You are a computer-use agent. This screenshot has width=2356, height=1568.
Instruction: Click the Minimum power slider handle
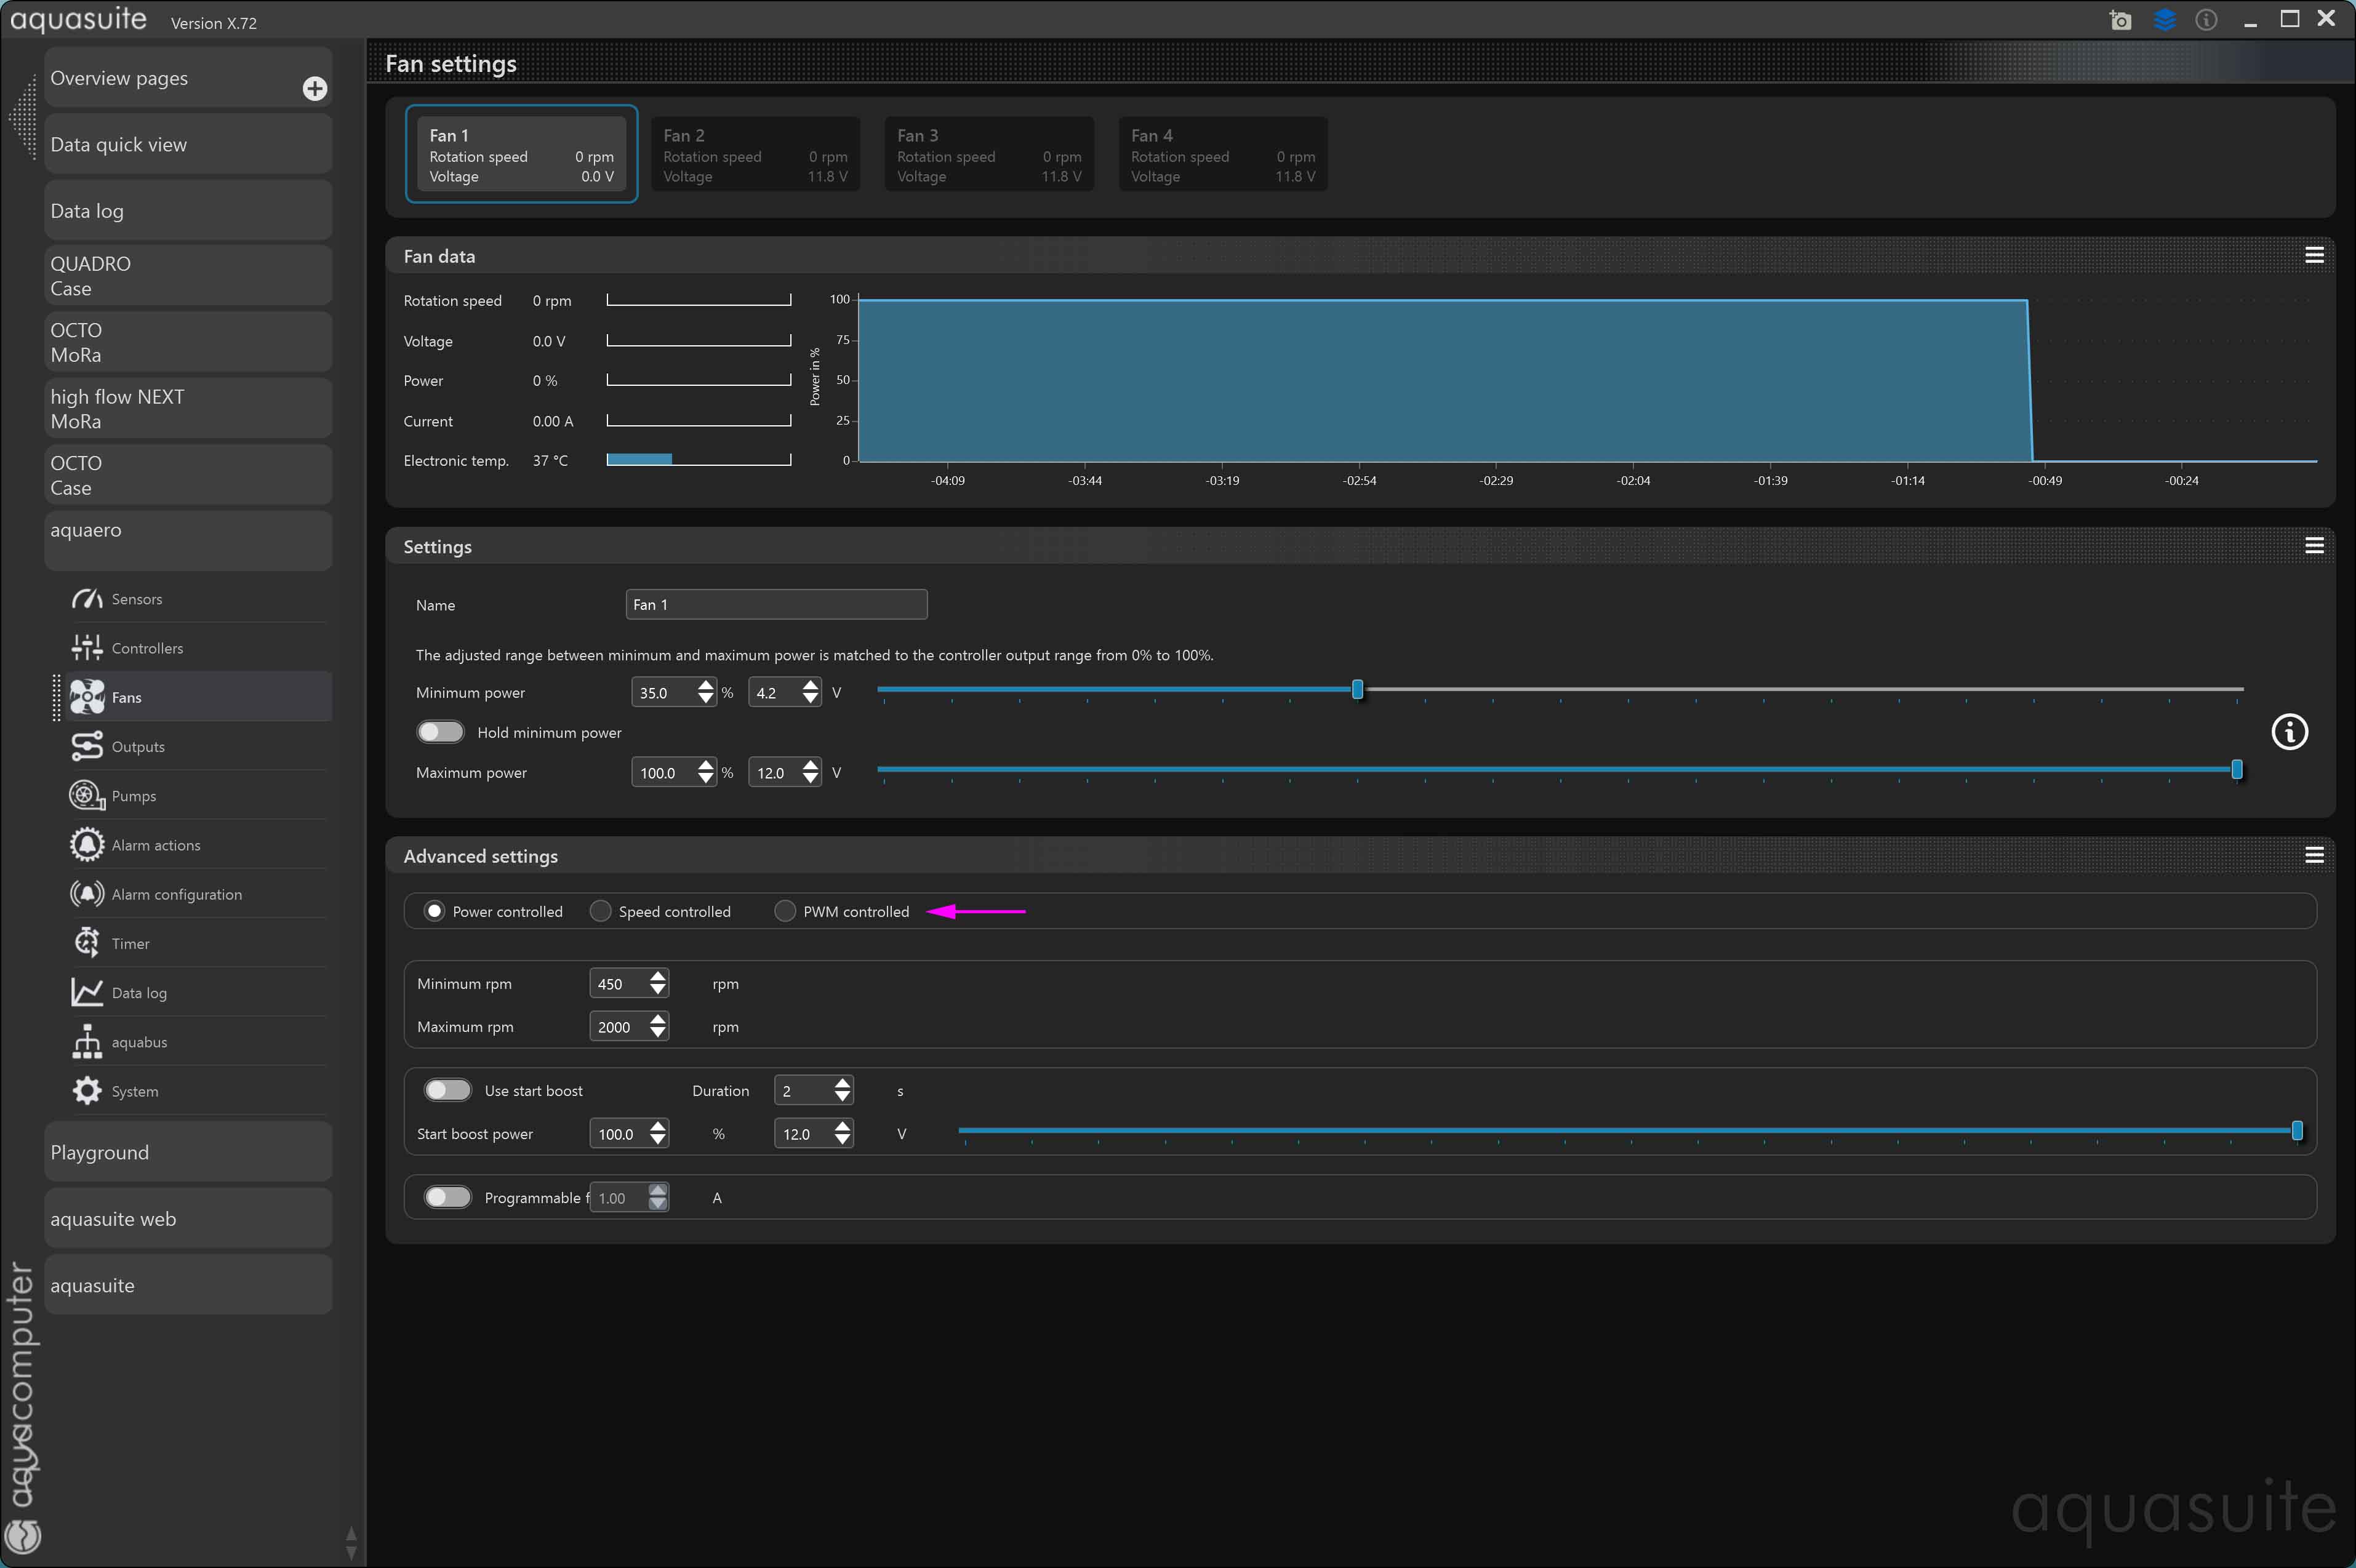click(1357, 690)
